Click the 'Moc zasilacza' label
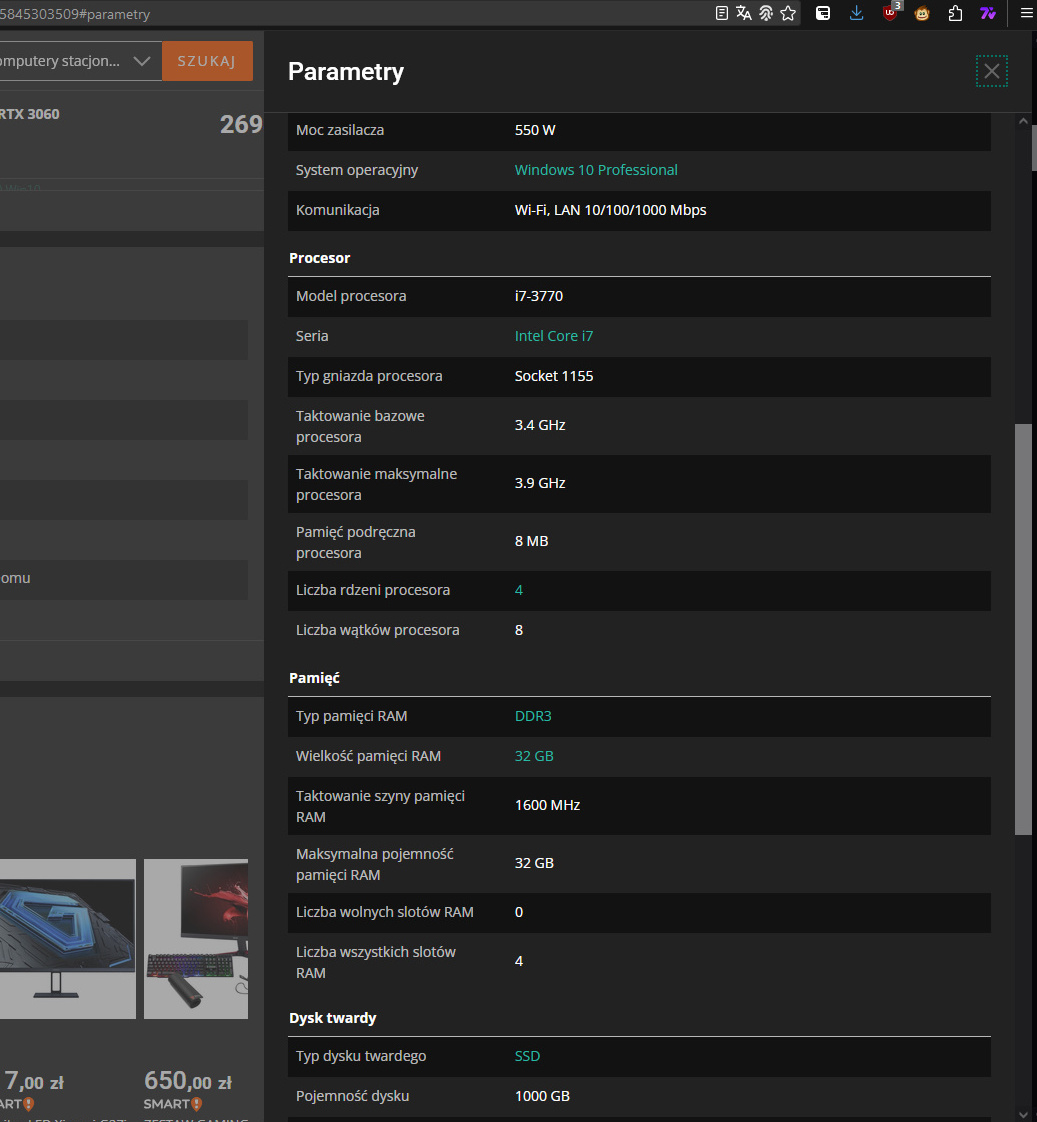 [x=340, y=130]
